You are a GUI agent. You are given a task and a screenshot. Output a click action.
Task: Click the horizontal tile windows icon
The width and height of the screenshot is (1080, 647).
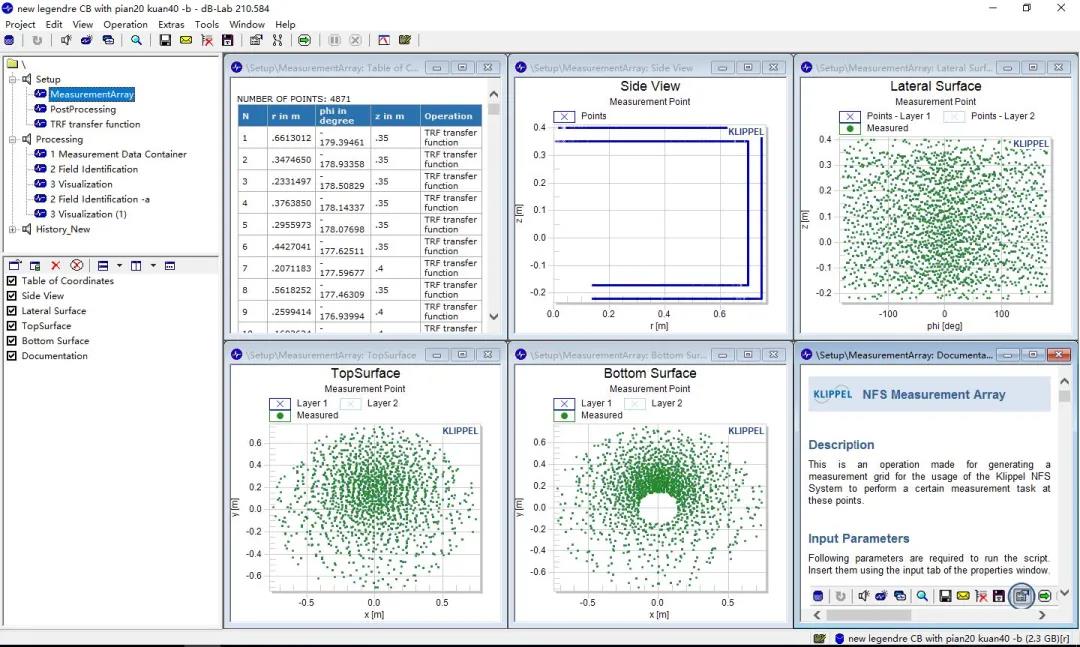[x=103, y=265]
